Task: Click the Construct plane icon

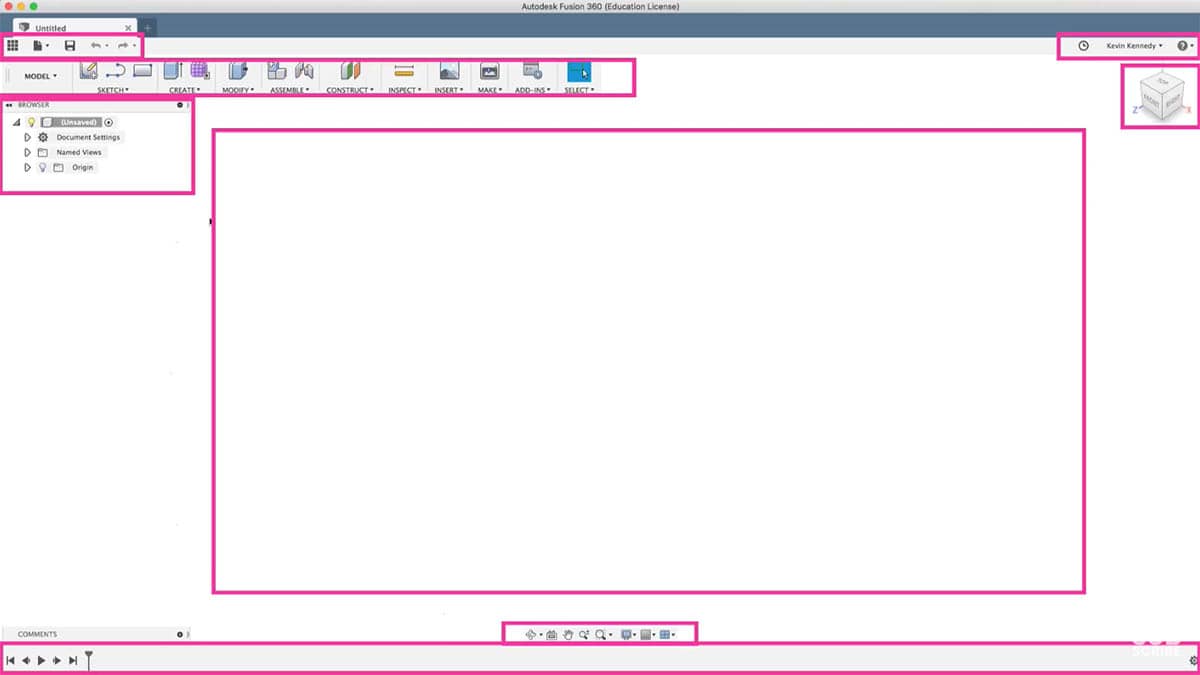Action: [x=349, y=71]
